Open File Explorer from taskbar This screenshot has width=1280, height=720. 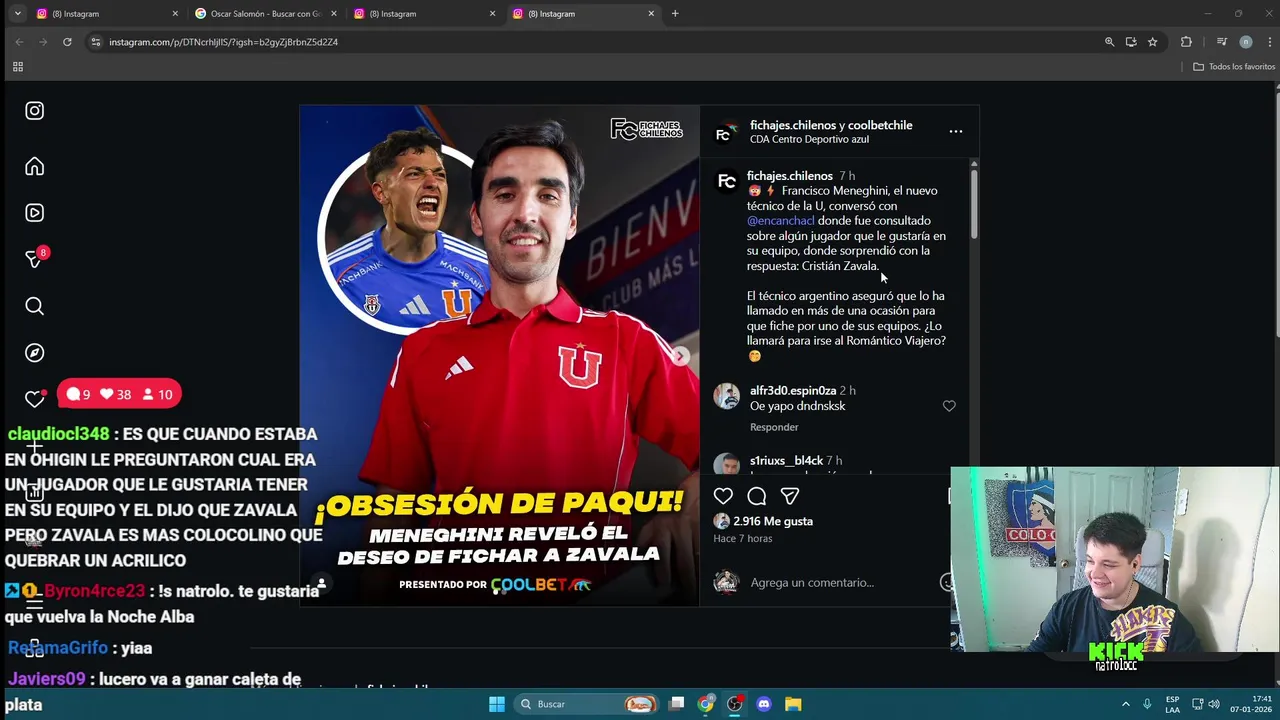[793, 704]
